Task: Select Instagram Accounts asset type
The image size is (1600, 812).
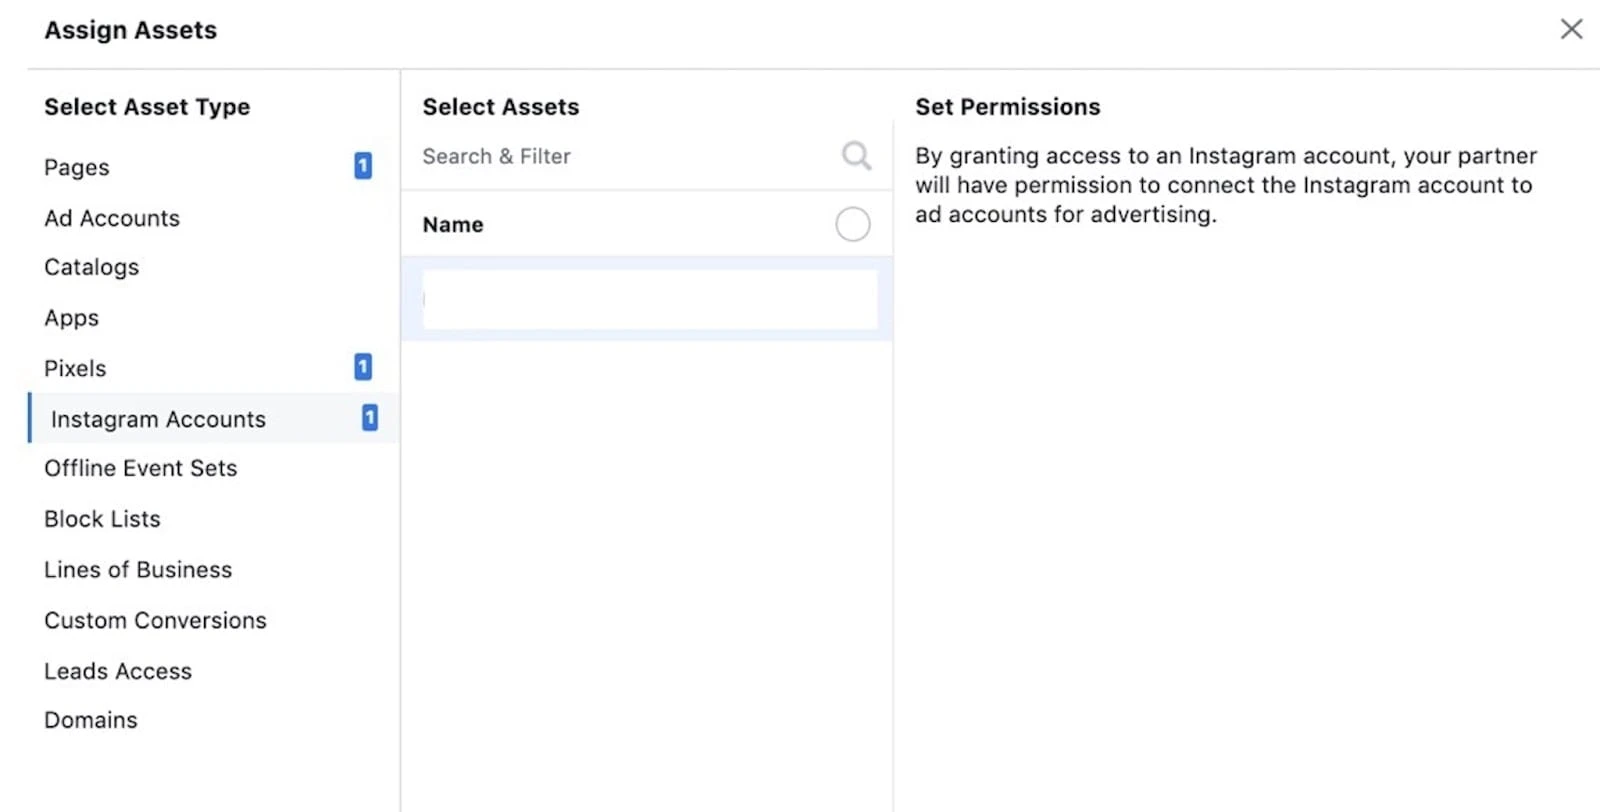Action: pyautogui.click(x=158, y=419)
